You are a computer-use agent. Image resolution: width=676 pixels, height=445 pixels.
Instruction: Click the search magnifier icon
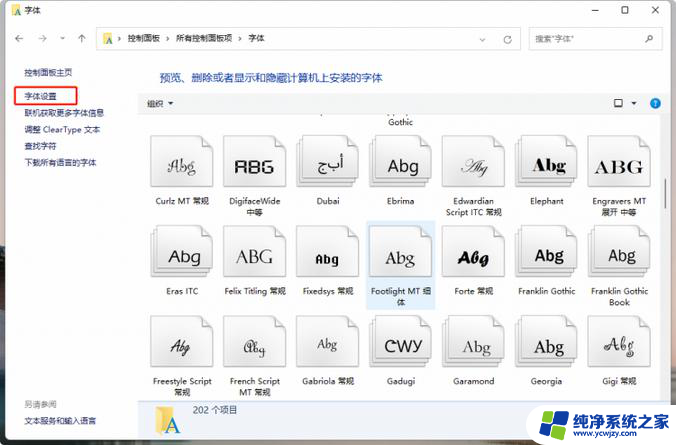tap(649, 39)
